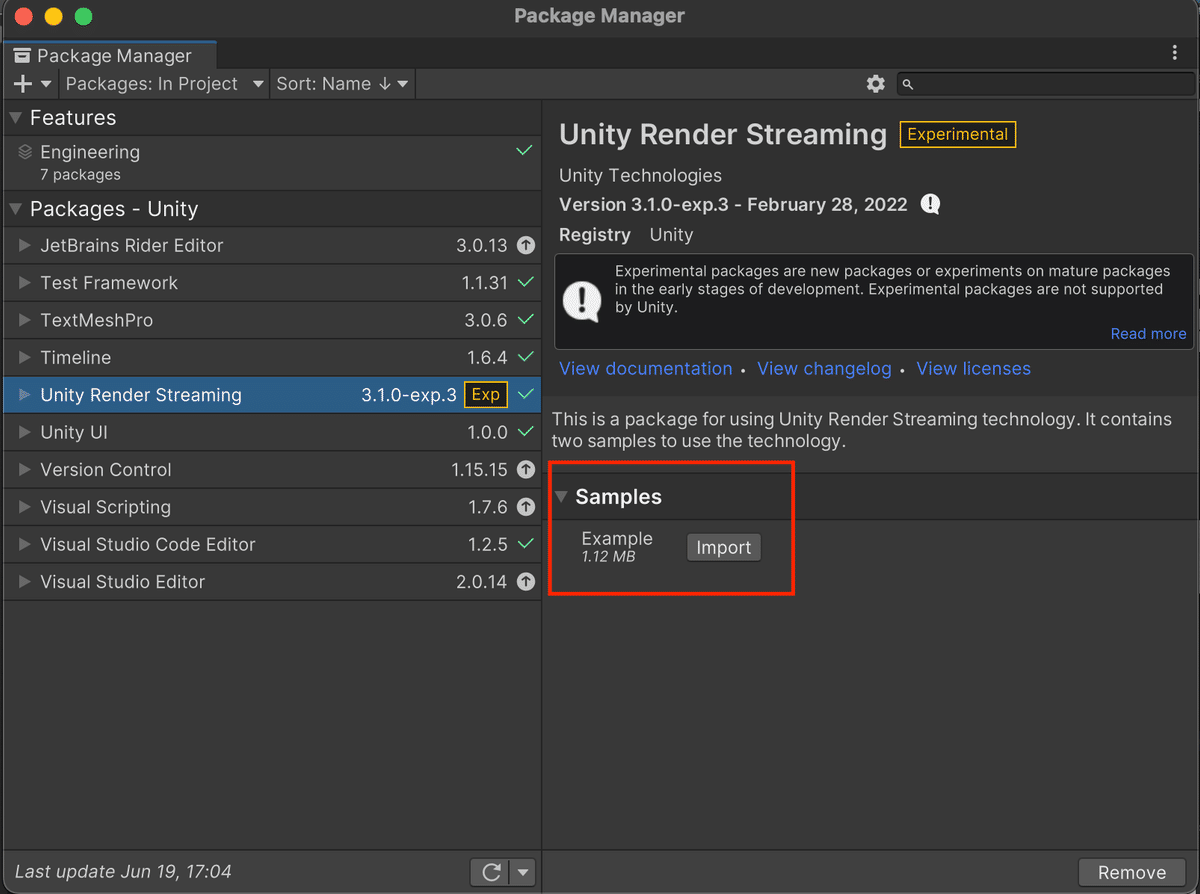
Task: Click the search magnifier icon
Action: pyautogui.click(x=908, y=85)
